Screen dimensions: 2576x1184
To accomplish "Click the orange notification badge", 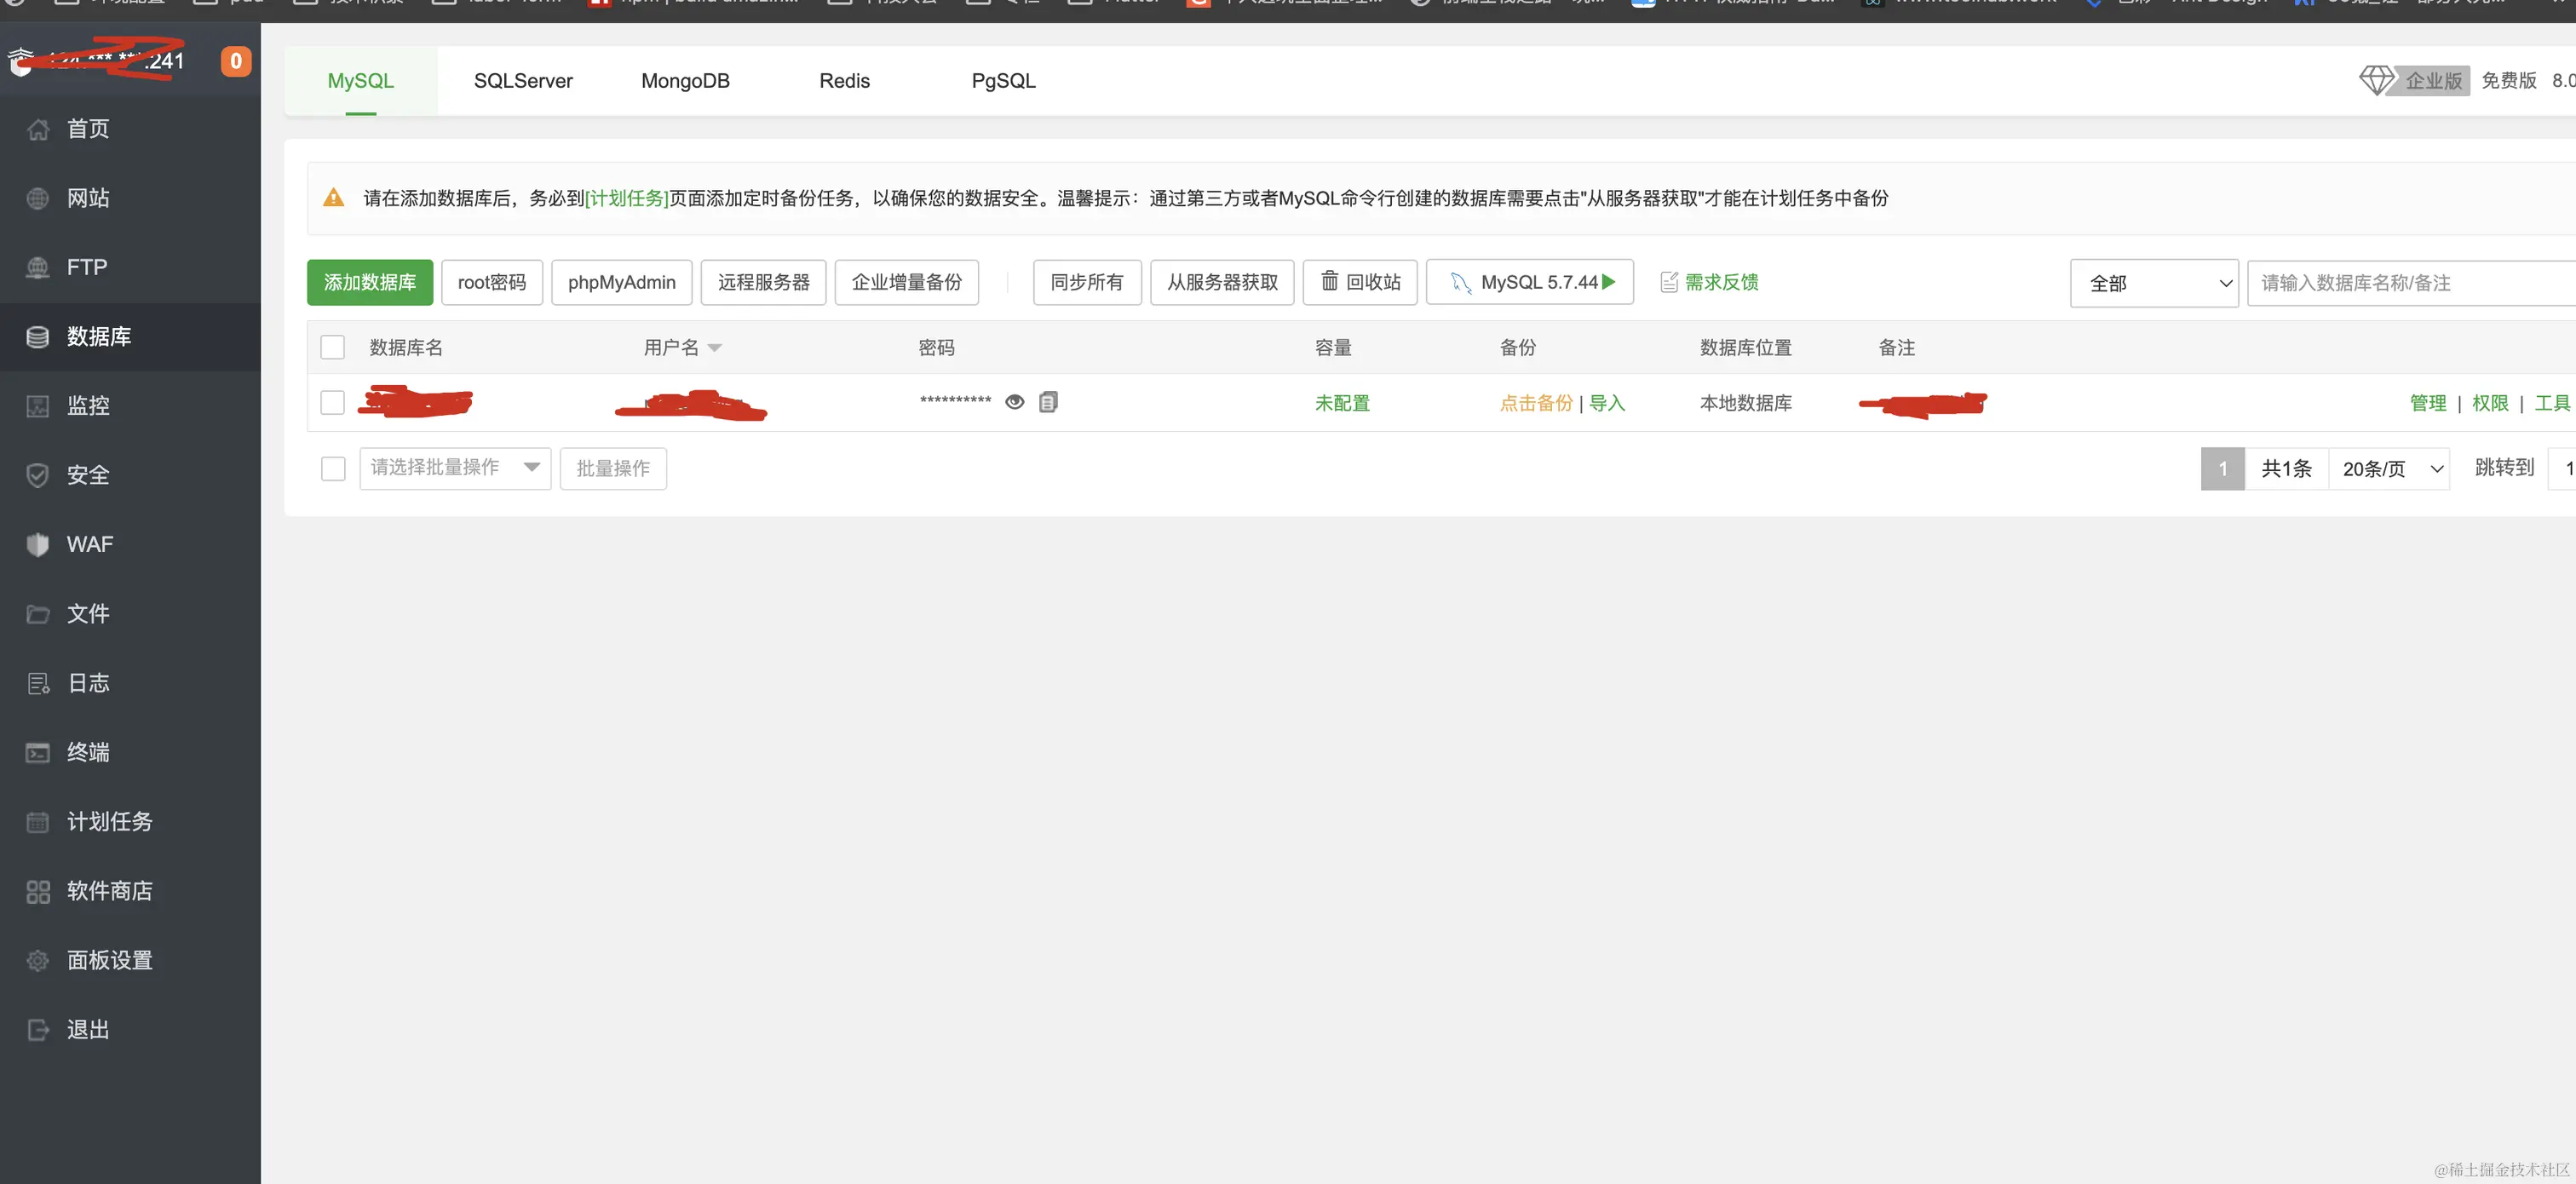I will point(235,61).
